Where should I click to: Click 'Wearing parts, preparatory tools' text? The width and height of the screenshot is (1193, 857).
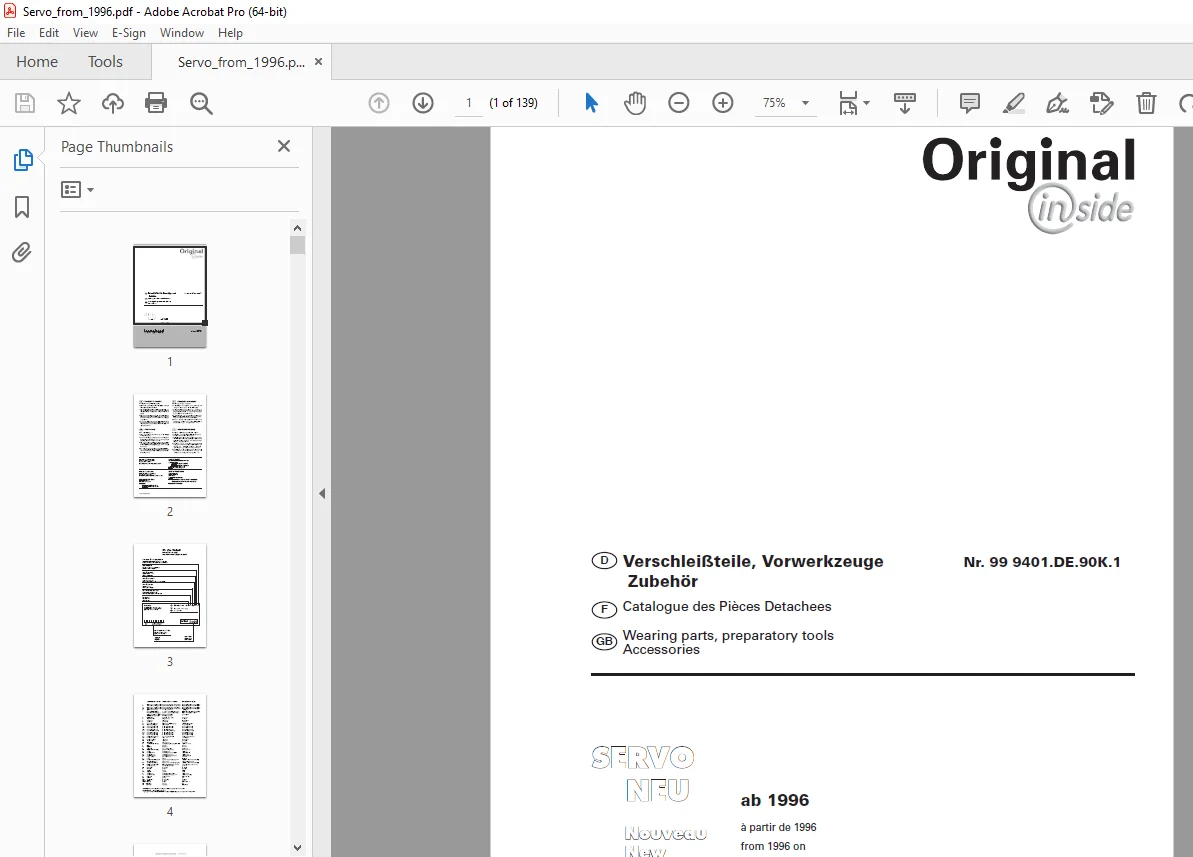coord(728,635)
